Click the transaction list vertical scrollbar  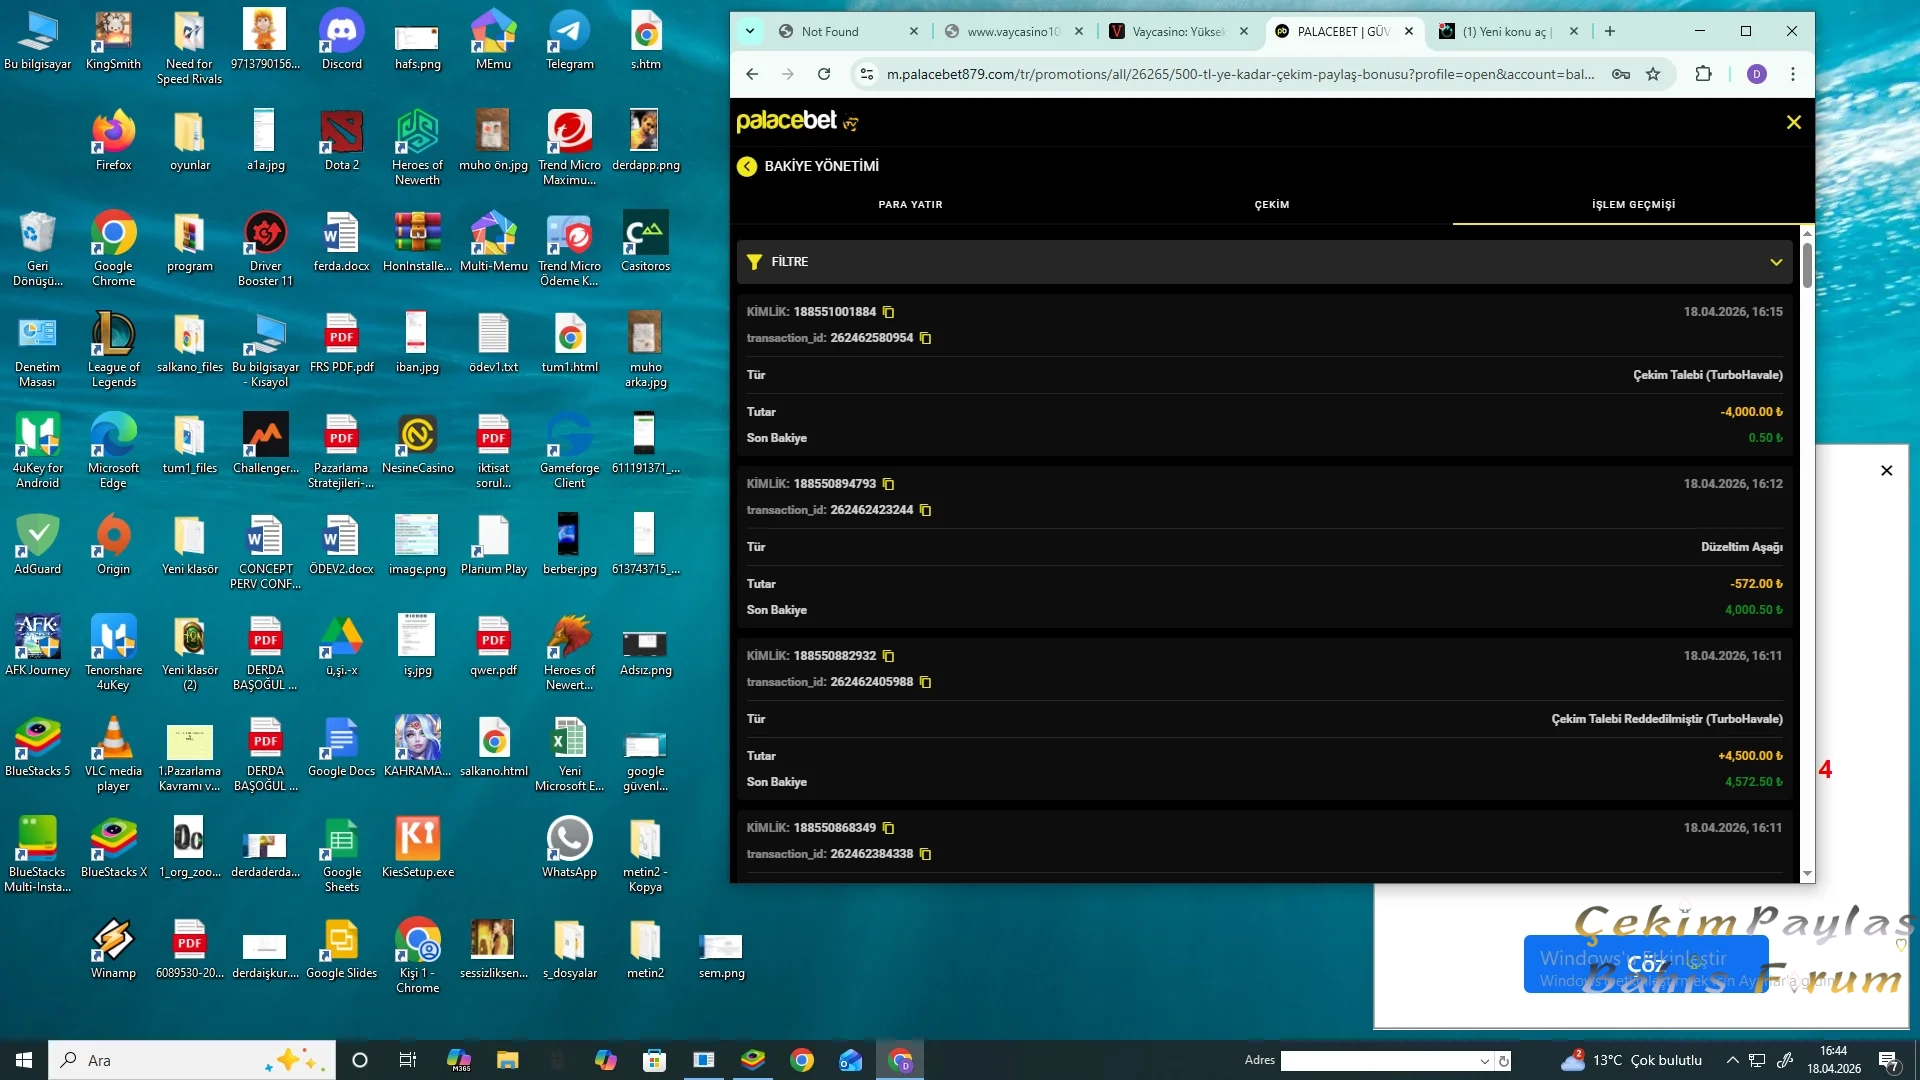tap(1807, 265)
